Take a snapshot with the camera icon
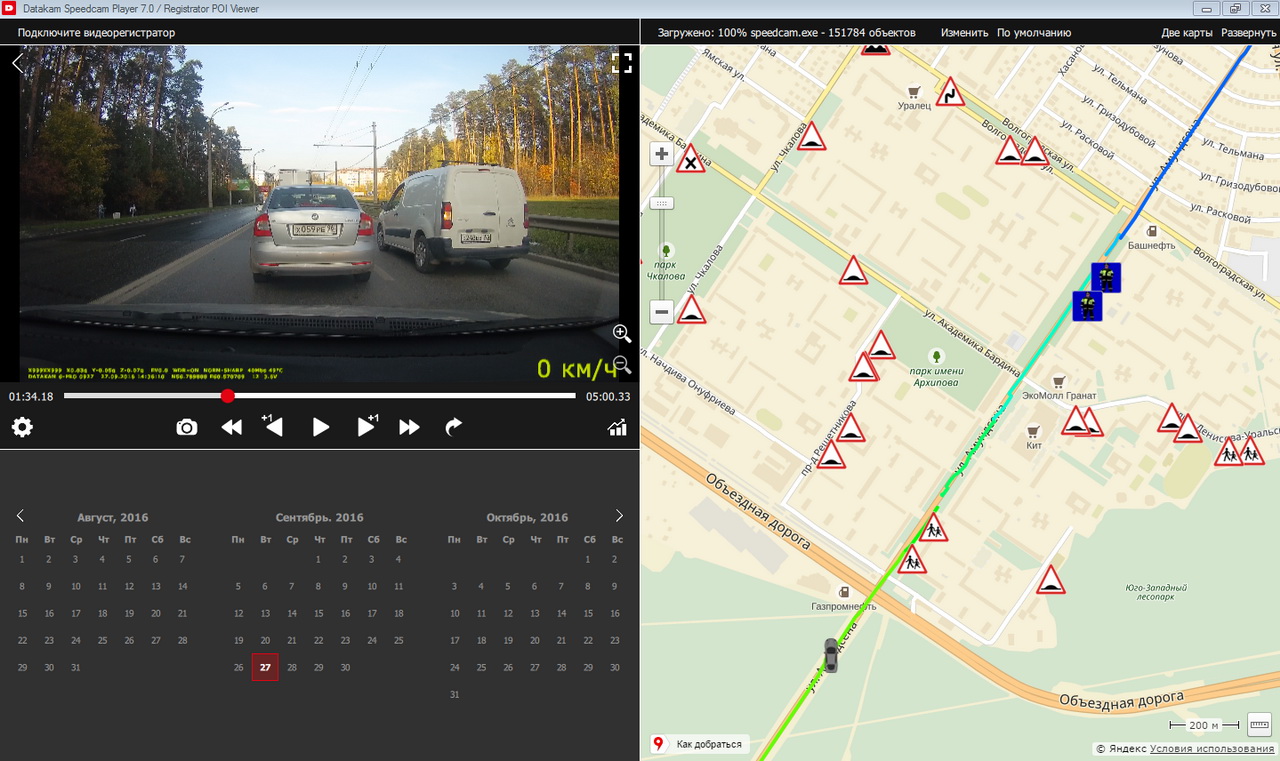The width and height of the screenshot is (1280, 761). tap(187, 428)
